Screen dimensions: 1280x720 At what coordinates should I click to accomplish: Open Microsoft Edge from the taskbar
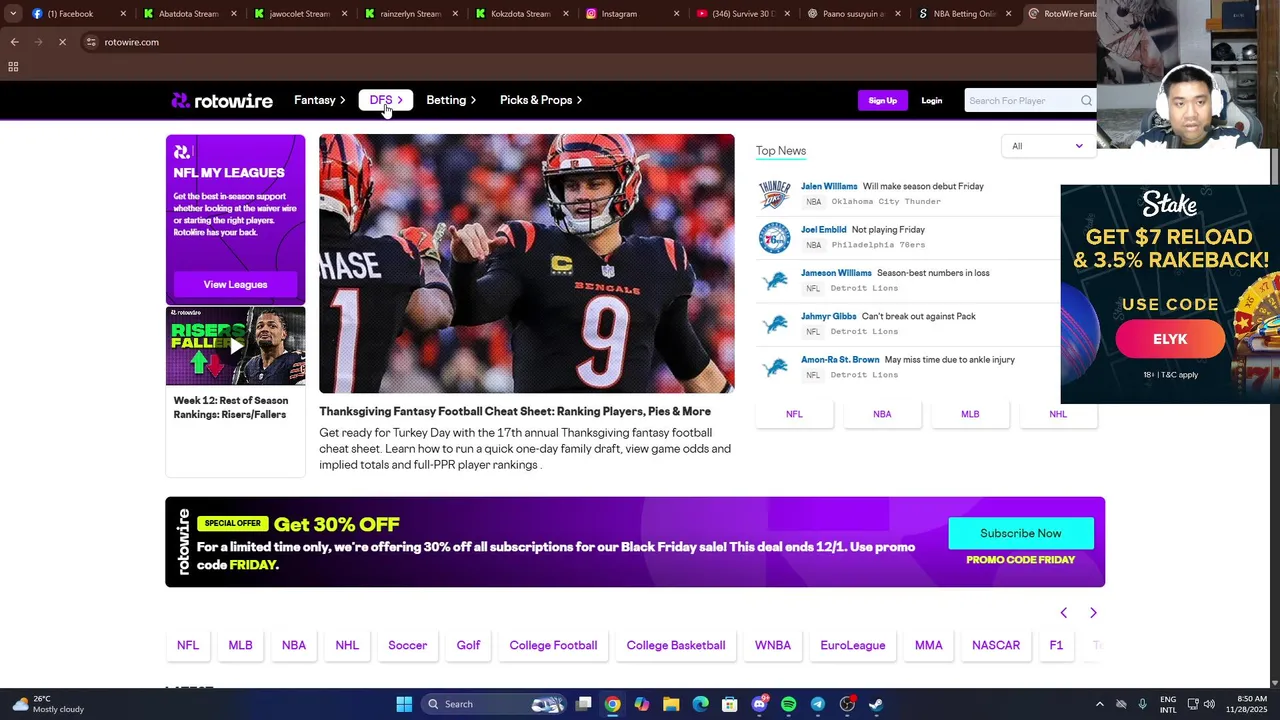point(700,704)
